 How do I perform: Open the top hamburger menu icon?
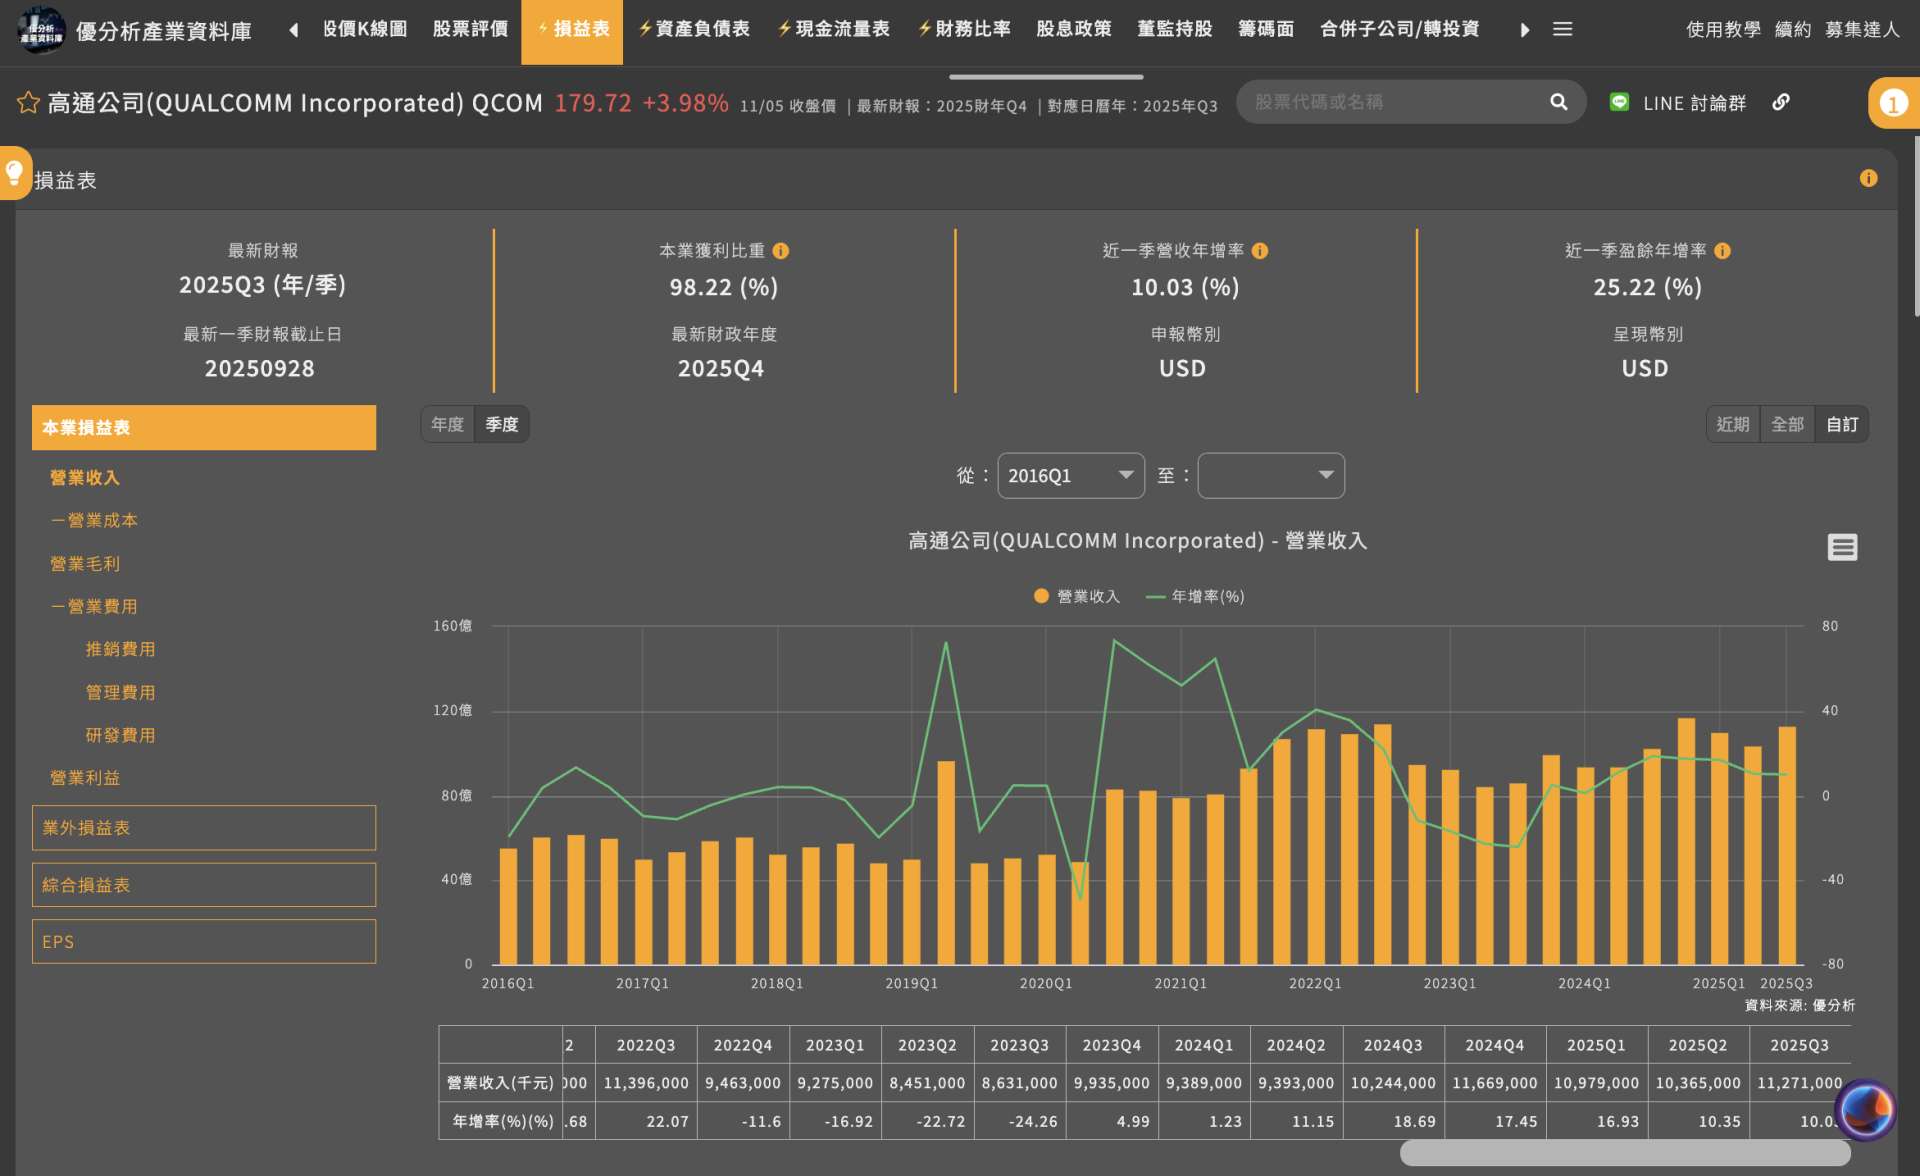[x=1562, y=29]
